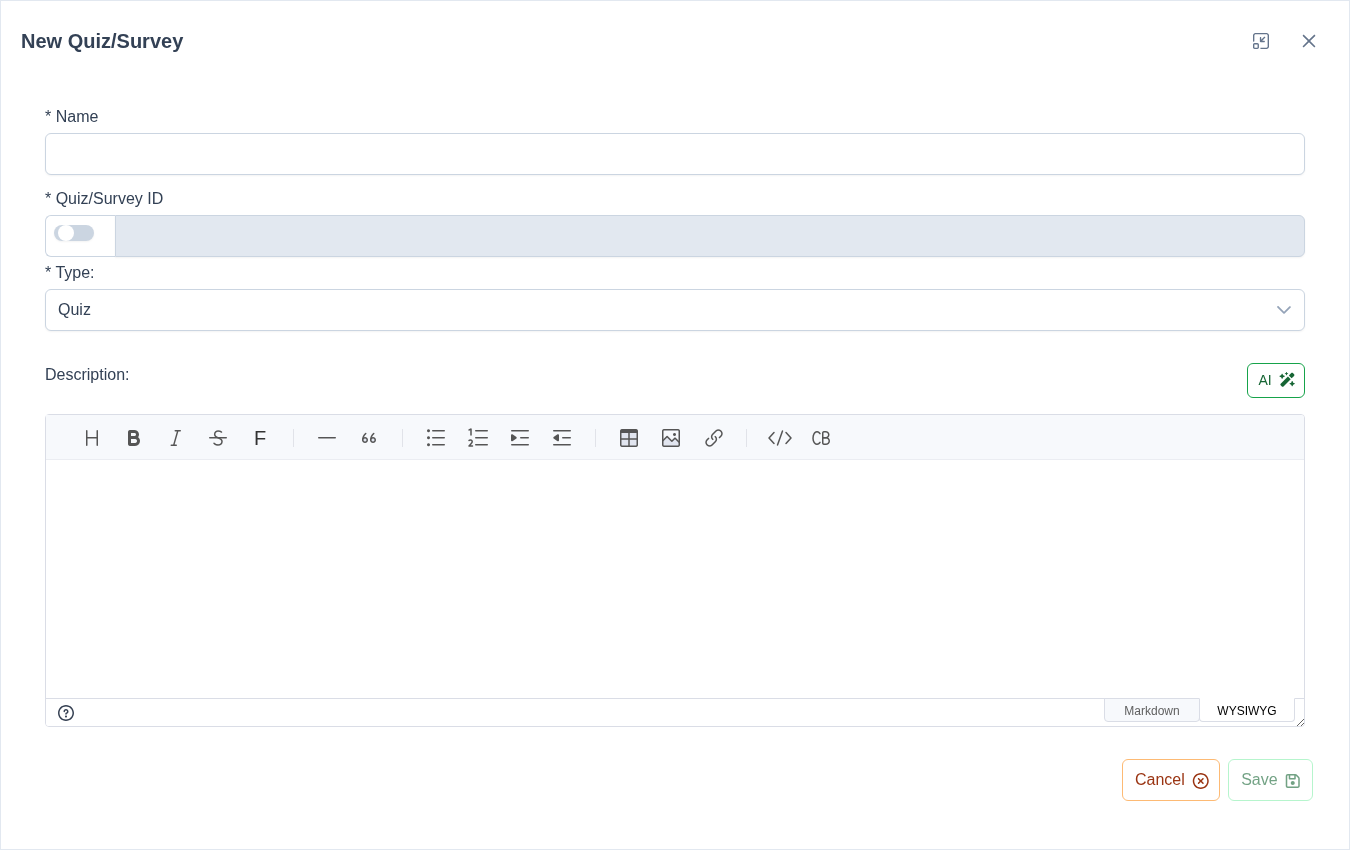Focus the Name input field

coord(675,154)
